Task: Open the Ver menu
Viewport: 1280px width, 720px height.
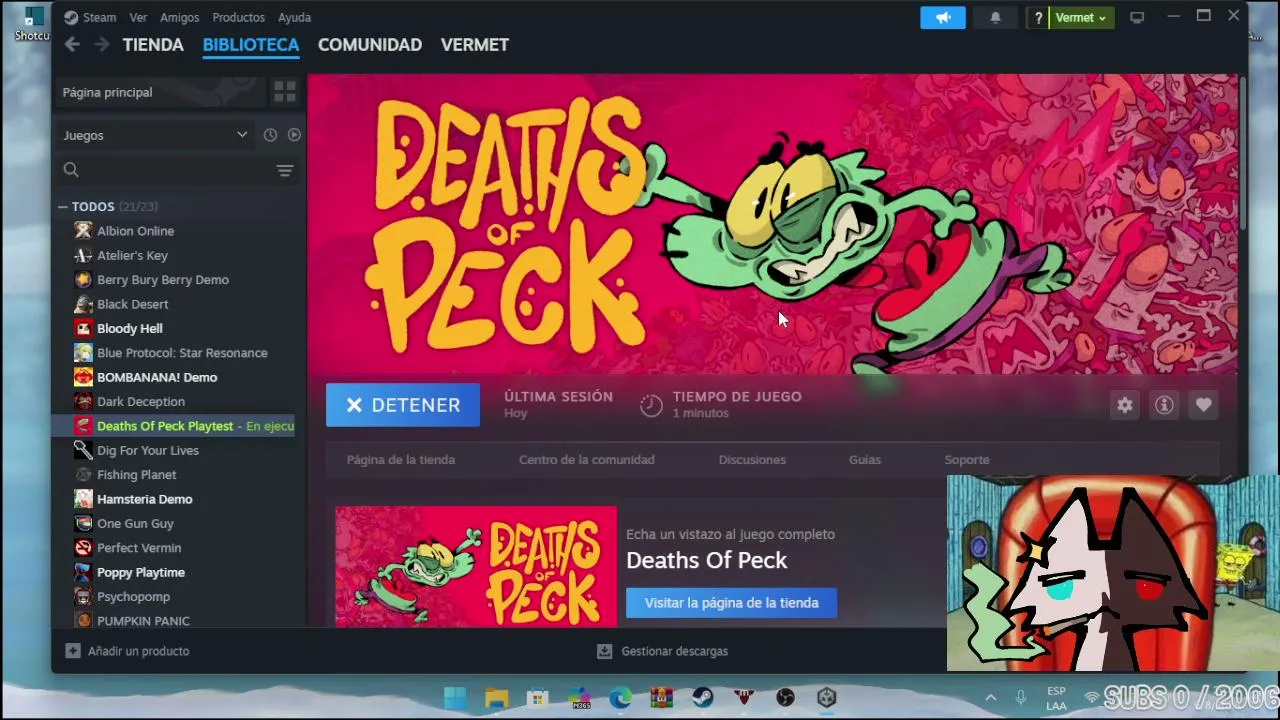Action: click(x=138, y=17)
